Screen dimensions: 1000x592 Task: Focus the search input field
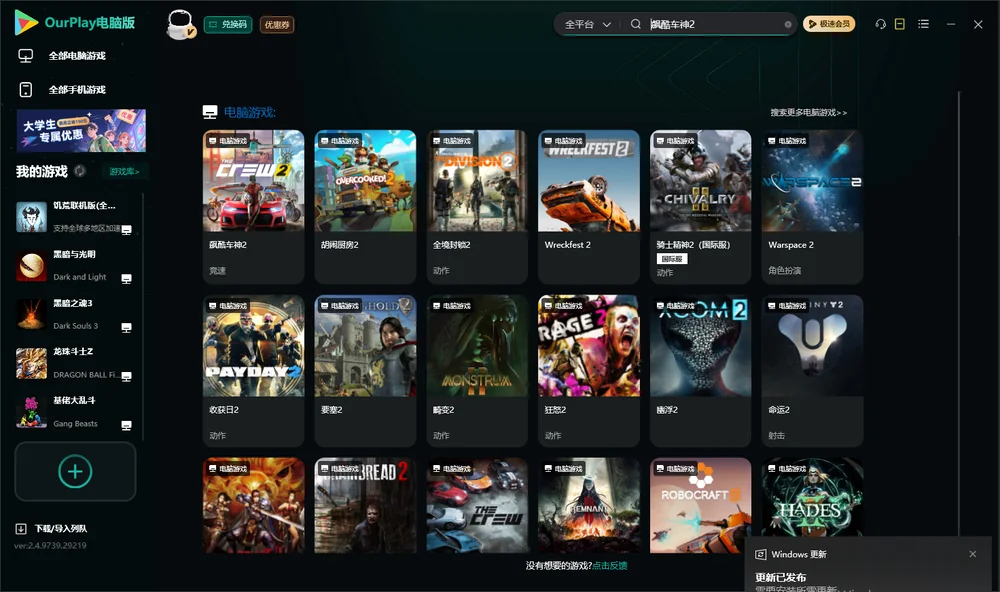coord(714,24)
